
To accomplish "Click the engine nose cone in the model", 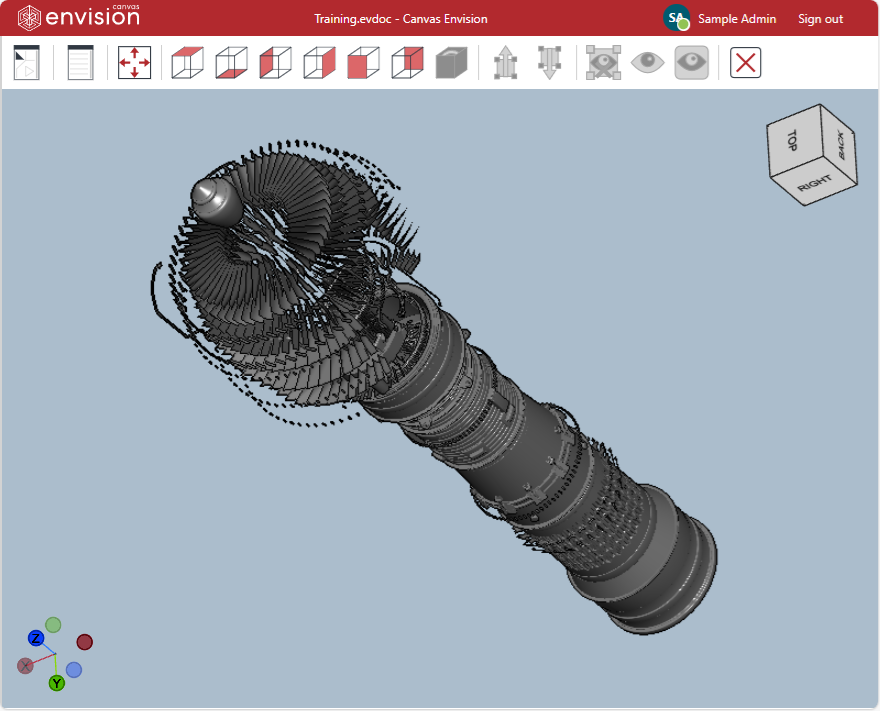I will pos(216,201).
